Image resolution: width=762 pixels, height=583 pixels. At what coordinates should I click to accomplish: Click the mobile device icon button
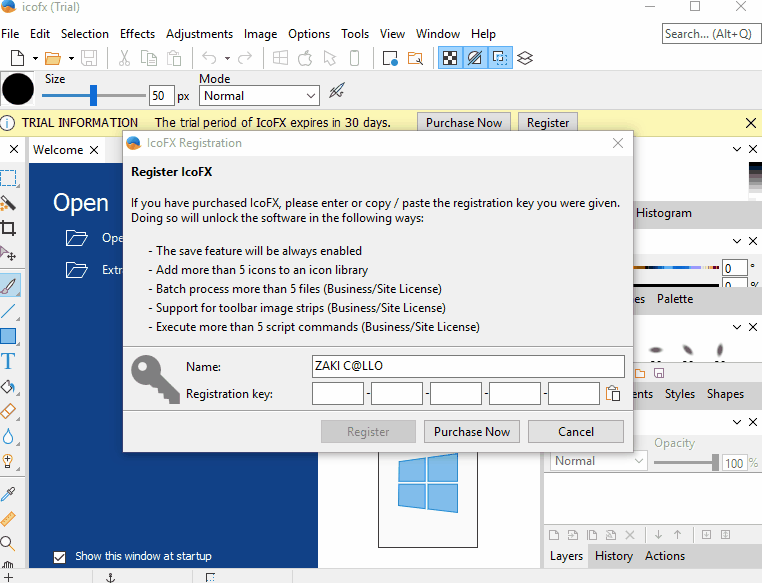point(355,58)
